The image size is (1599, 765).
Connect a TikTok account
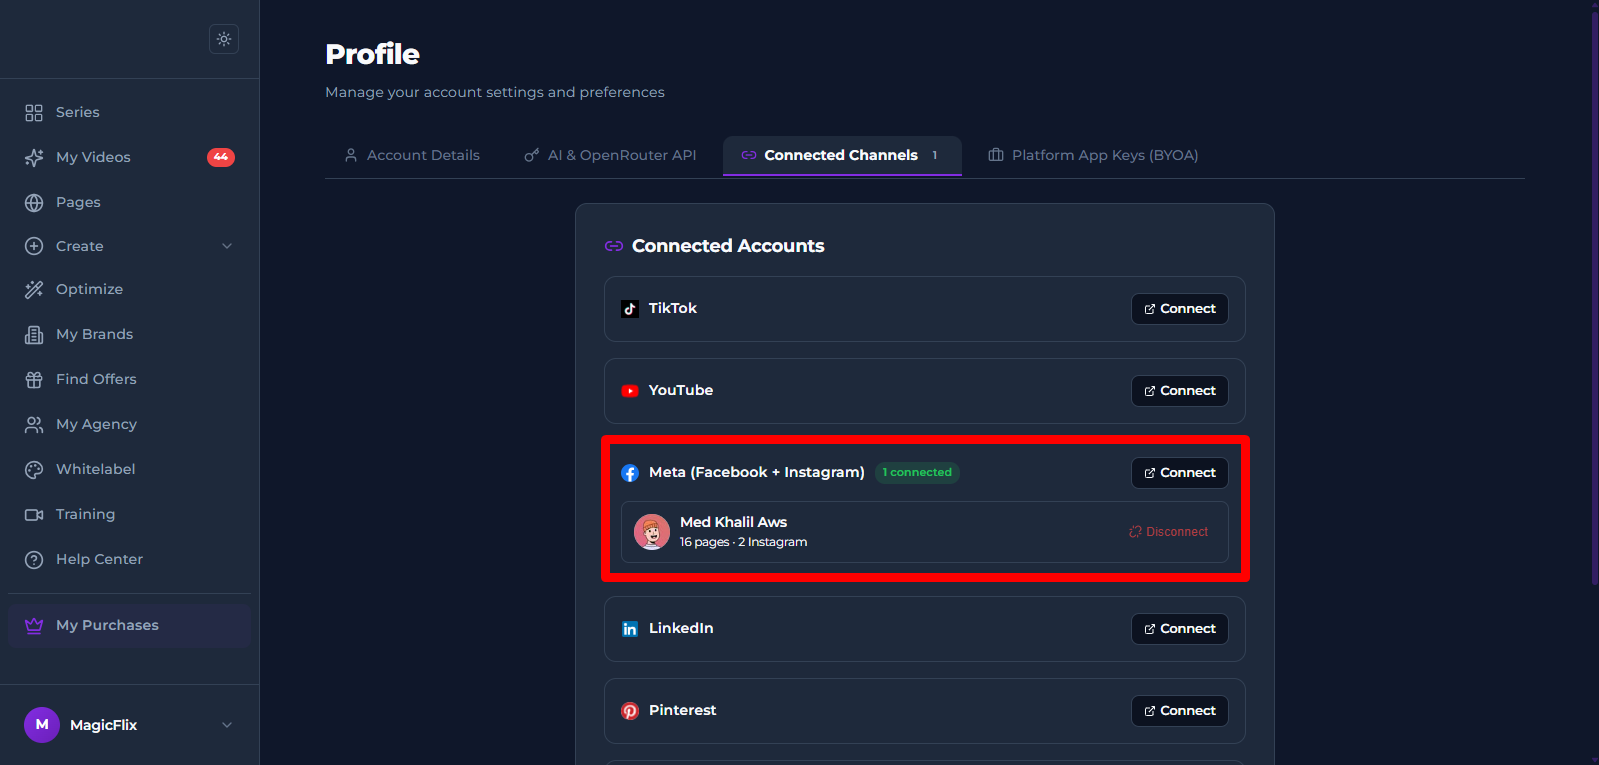pyautogui.click(x=1180, y=309)
